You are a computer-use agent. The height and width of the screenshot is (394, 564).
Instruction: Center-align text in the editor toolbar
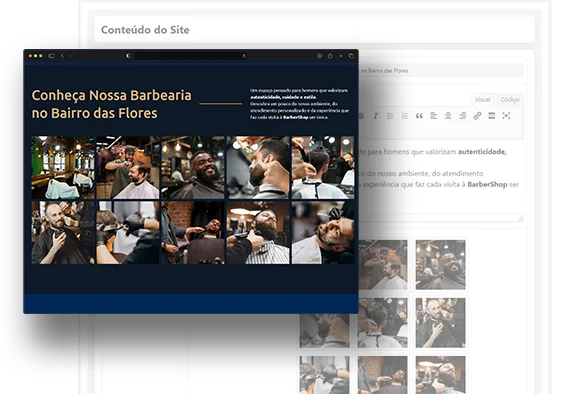tap(448, 116)
